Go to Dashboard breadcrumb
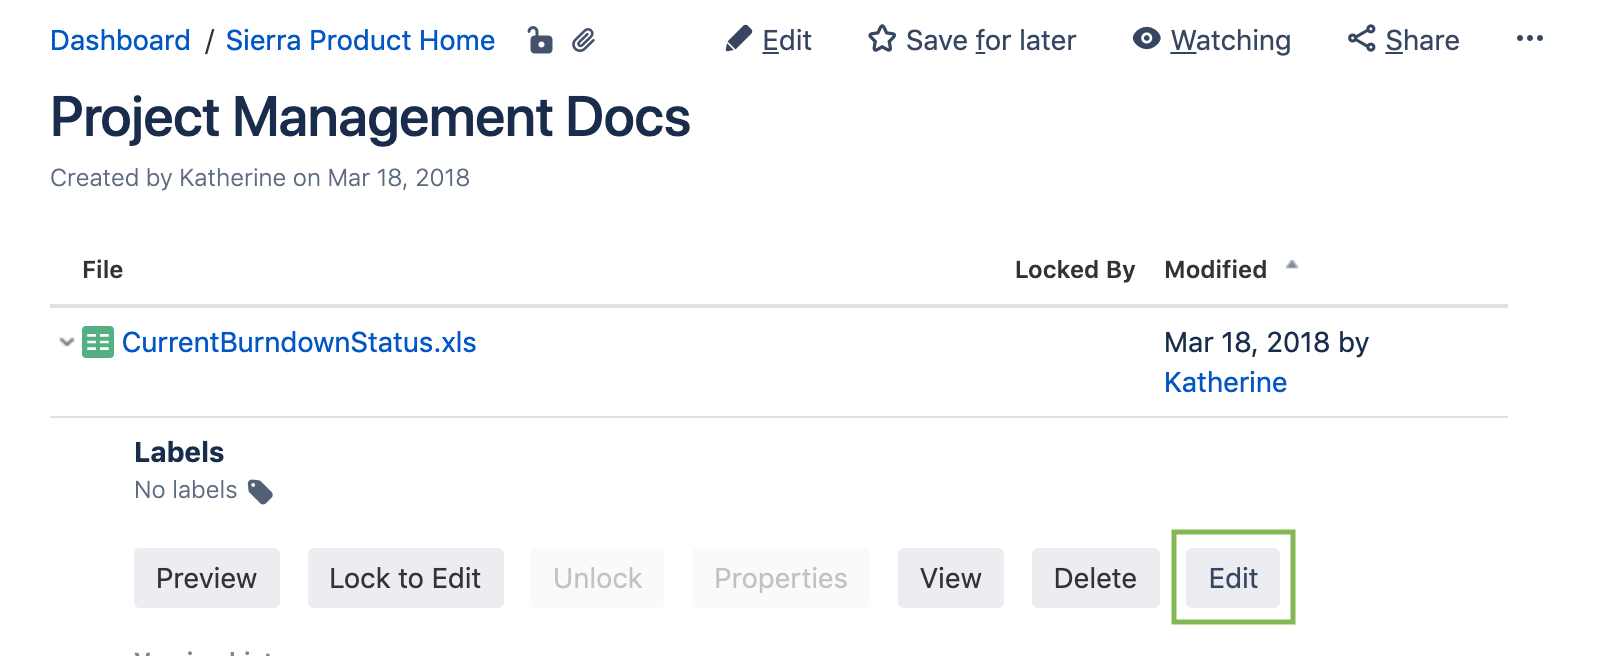 120,40
